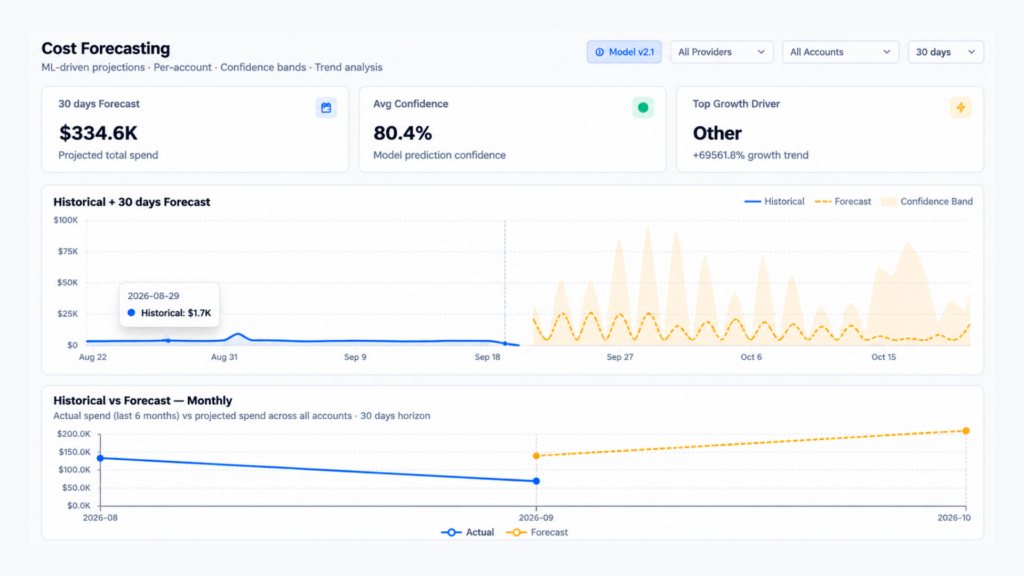
Task: Click the $334.6K projected total value
Action: click(x=98, y=133)
